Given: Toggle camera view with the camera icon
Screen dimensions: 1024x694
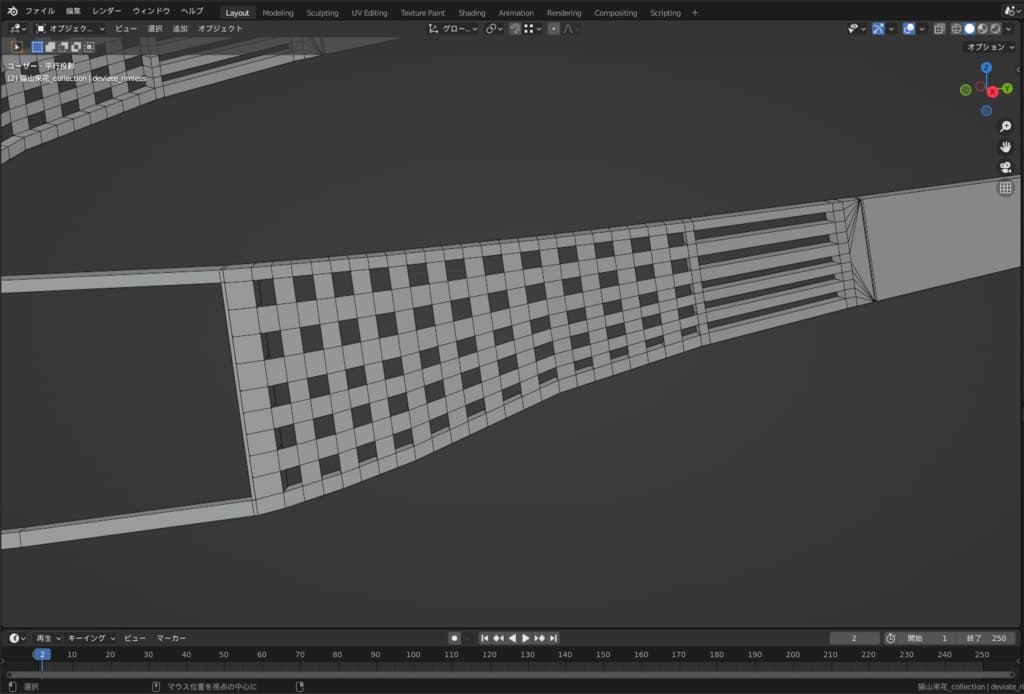Looking at the screenshot, I should point(1005,167).
